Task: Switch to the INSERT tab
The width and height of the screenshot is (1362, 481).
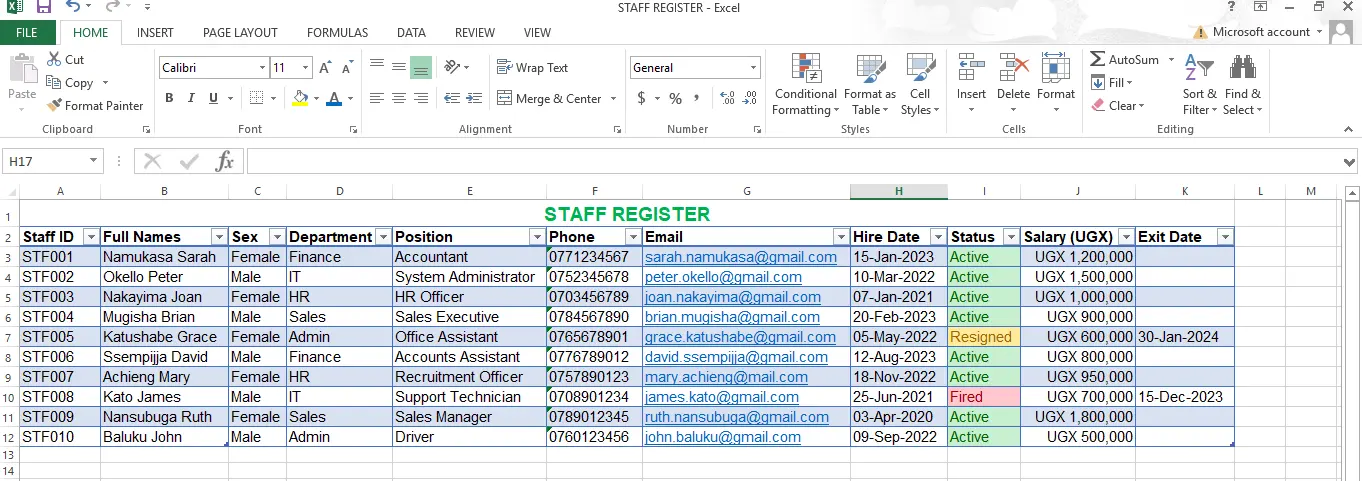Action: [x=155, y=33]
